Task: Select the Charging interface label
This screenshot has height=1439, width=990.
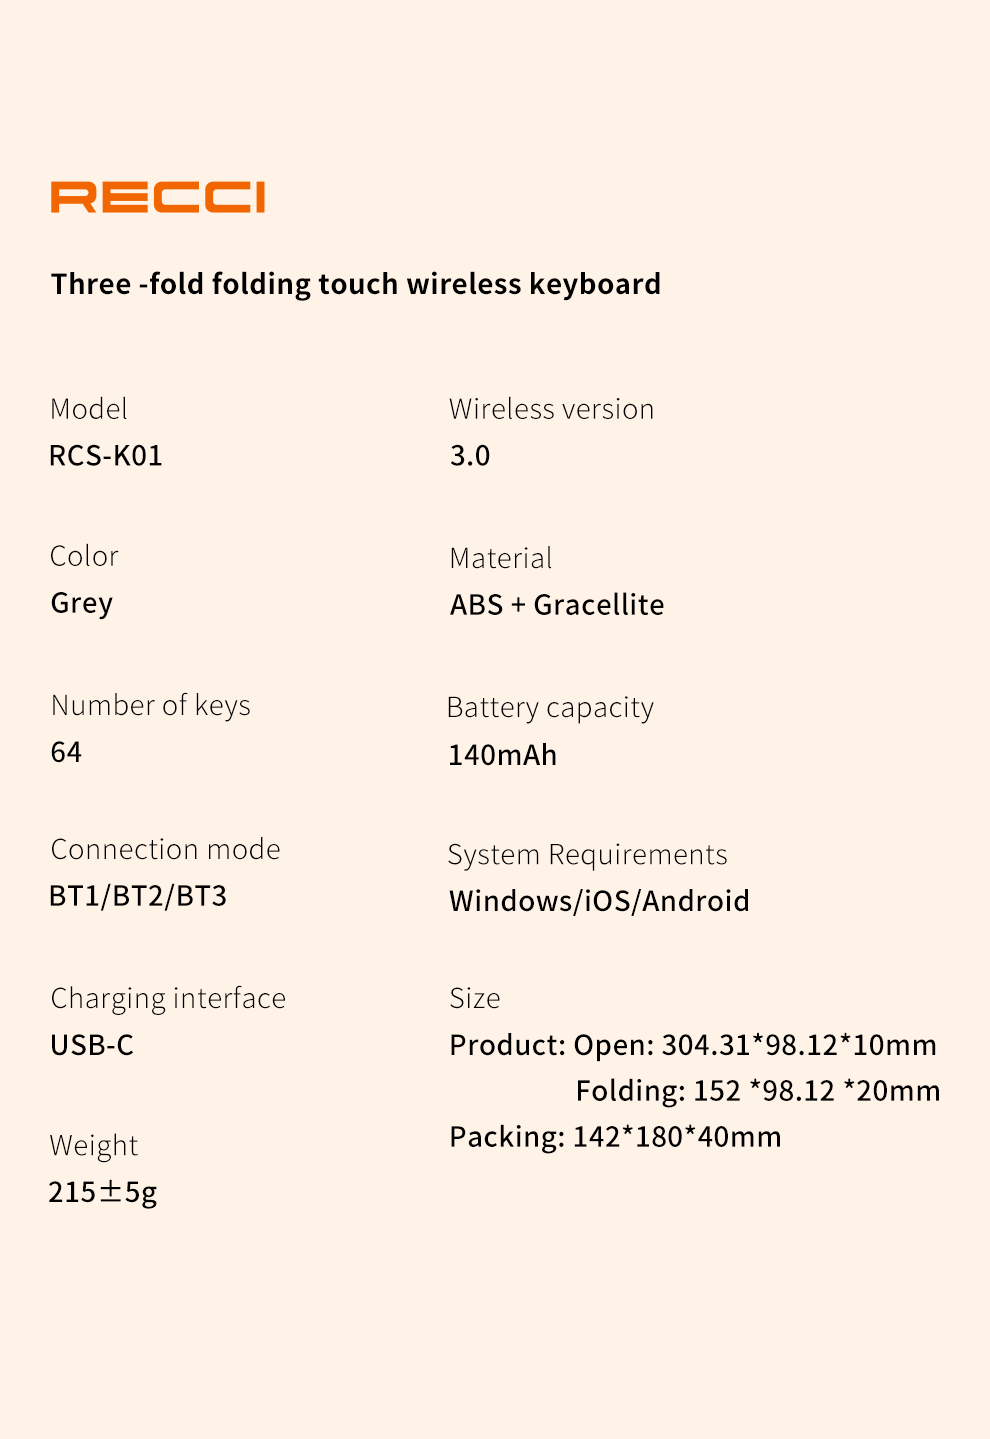Action: (168, 999)
